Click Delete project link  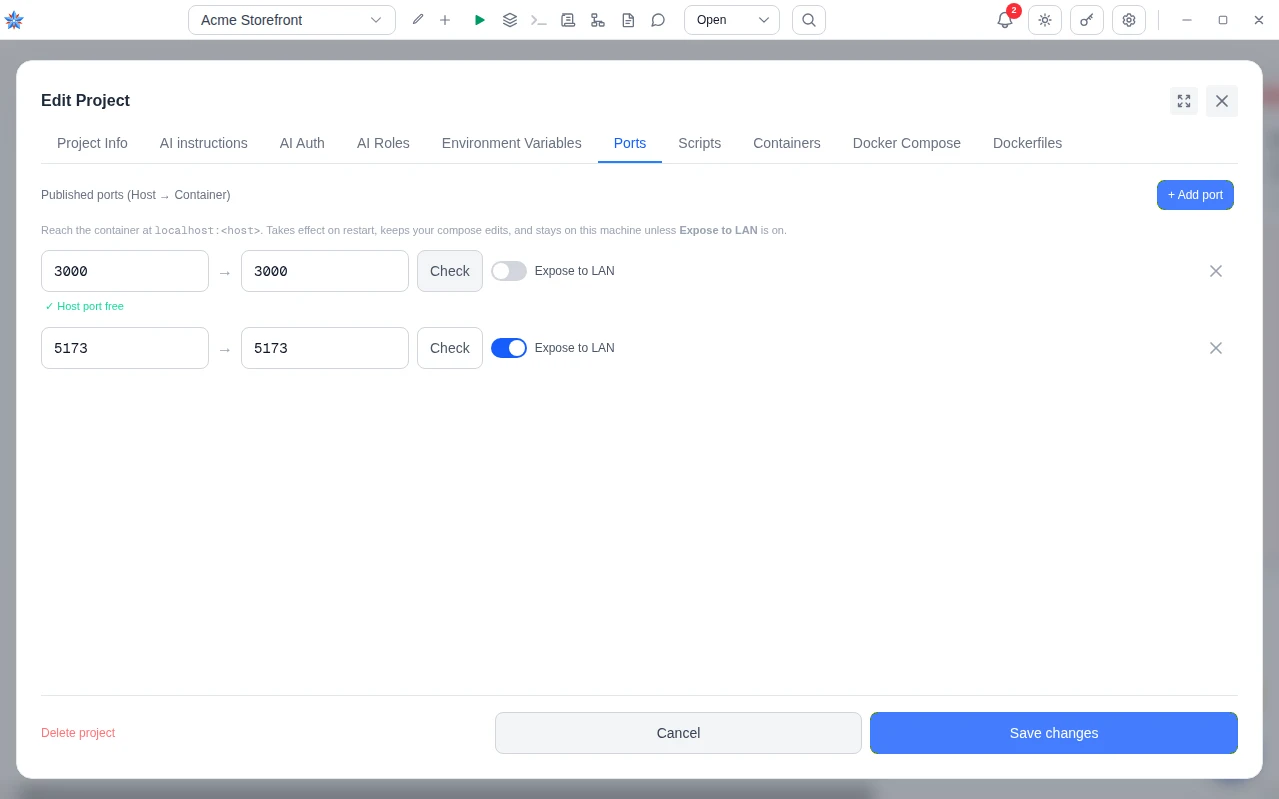(x=78, y=733)
